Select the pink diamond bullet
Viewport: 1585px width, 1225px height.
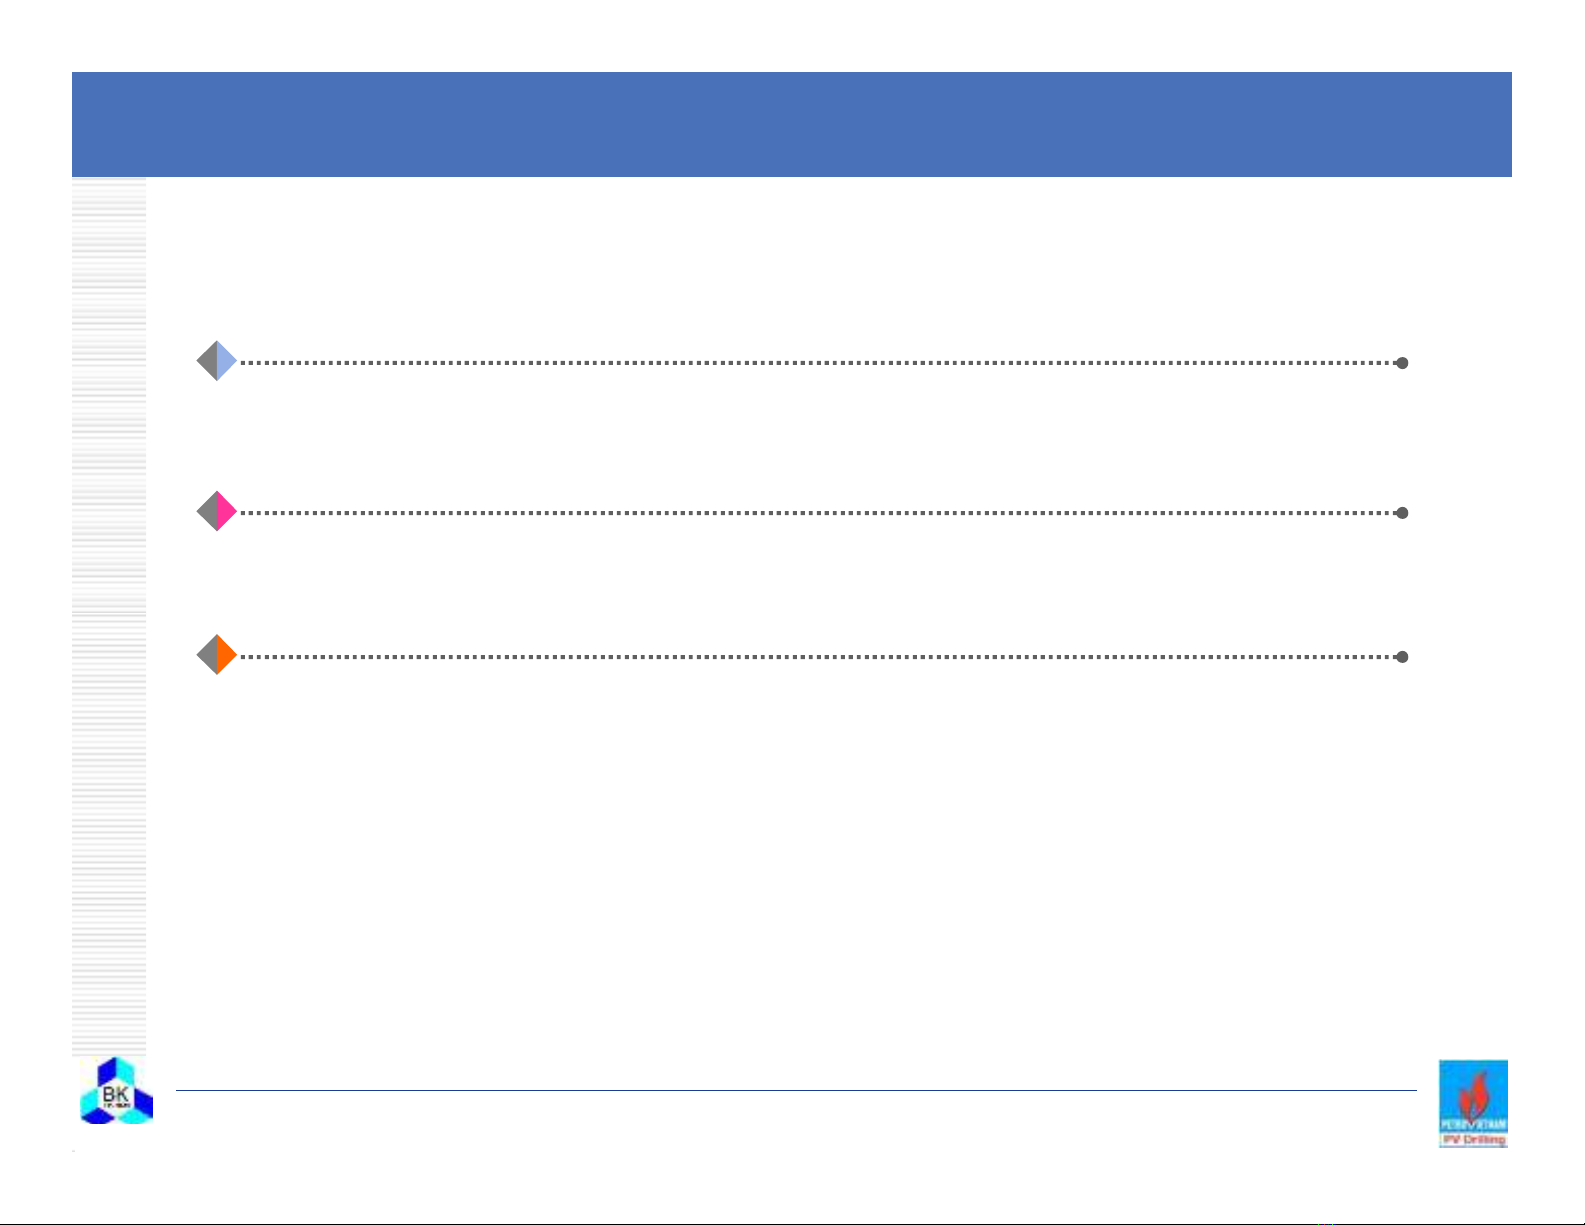click(x=216, y=511)
